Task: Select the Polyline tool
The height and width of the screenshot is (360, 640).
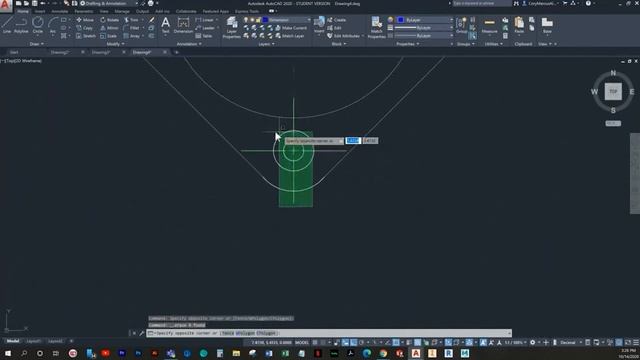Action: [21, 25]
